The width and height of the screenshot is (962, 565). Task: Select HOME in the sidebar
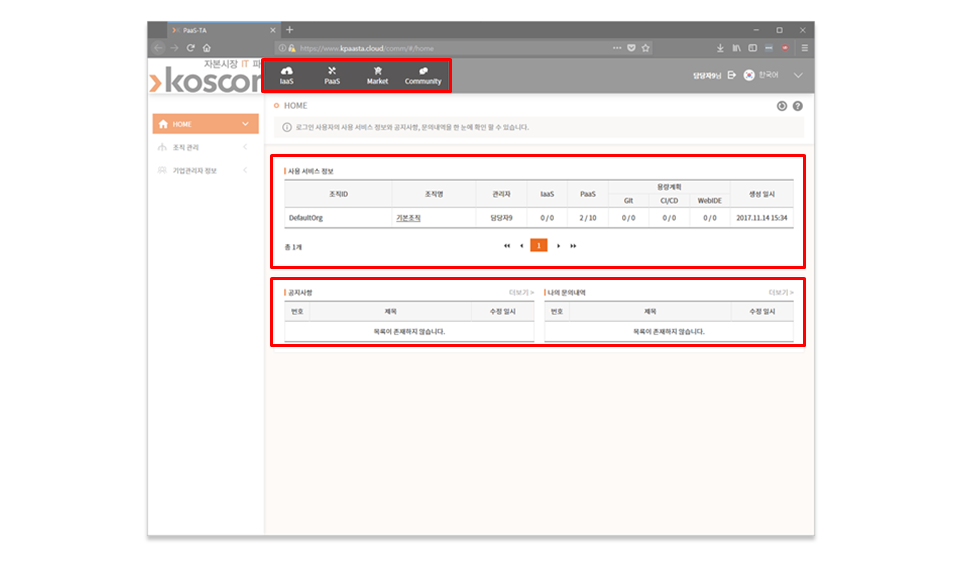[x=206, y=124]
